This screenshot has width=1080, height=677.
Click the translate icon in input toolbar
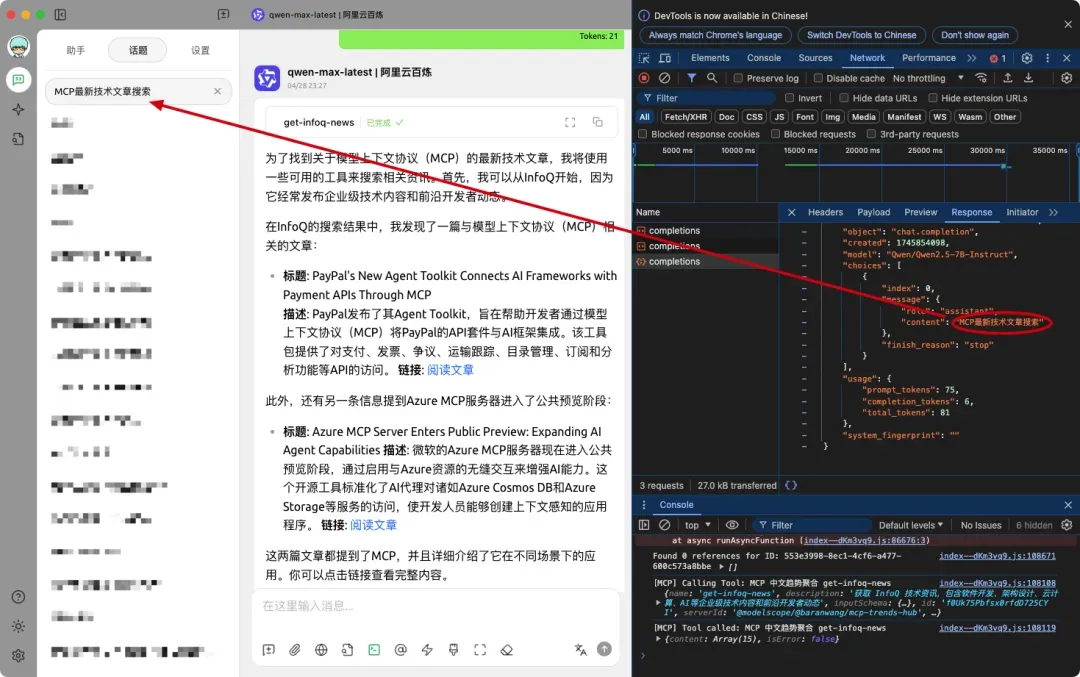click(581, 649)
